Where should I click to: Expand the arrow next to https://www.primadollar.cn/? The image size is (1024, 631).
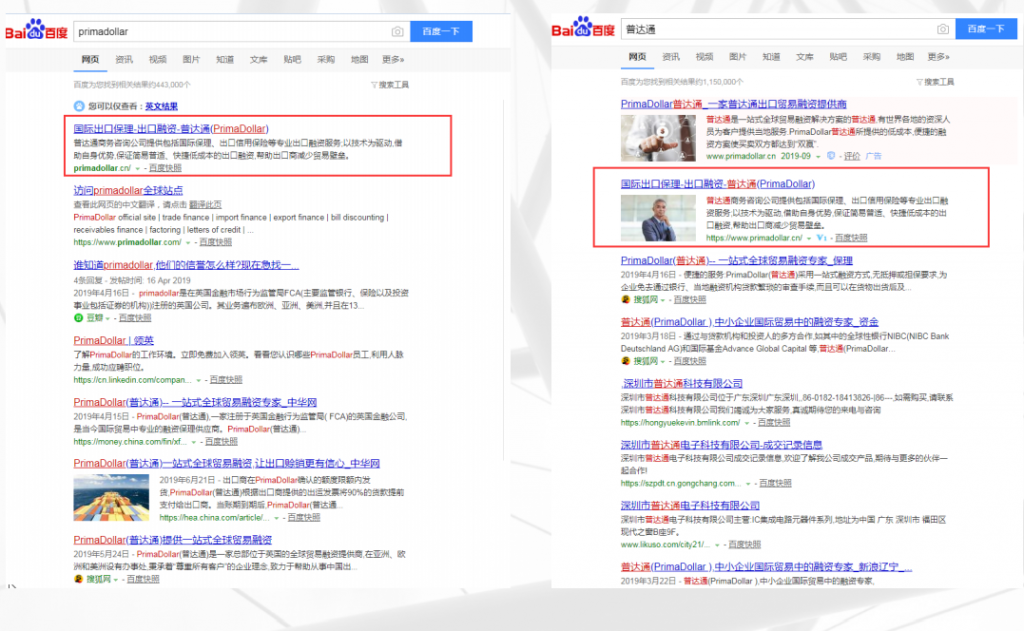pos(807,237)
